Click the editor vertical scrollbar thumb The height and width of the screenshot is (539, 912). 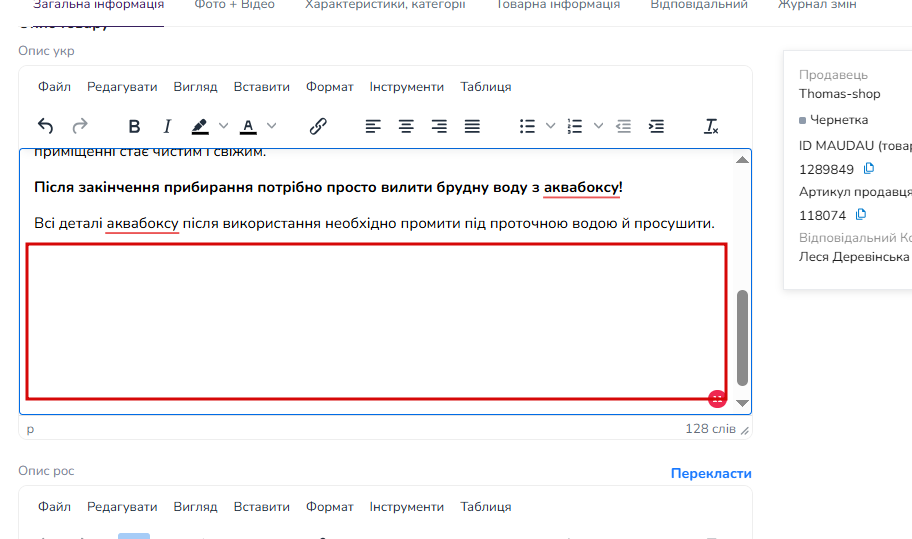click(x=742, y=338)
